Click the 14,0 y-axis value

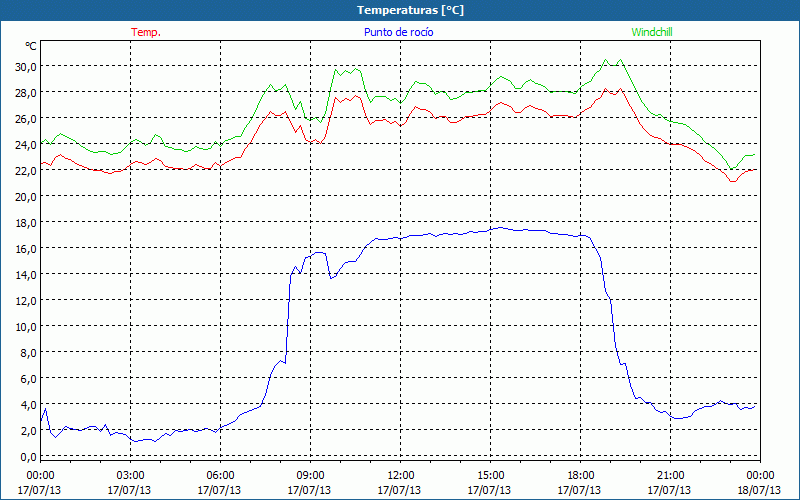click(x=26, y=275)
